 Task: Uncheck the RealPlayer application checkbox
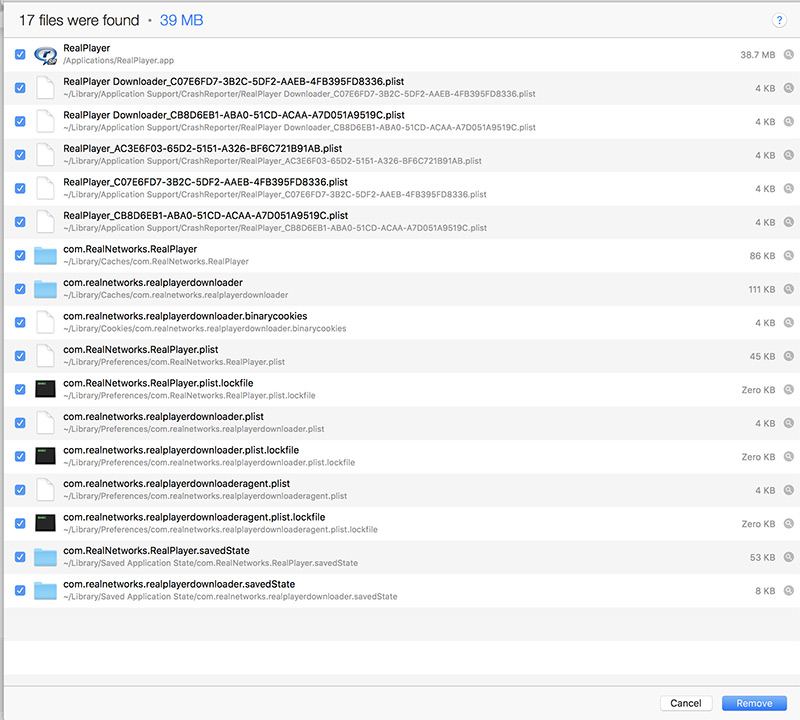coord(20,54)
